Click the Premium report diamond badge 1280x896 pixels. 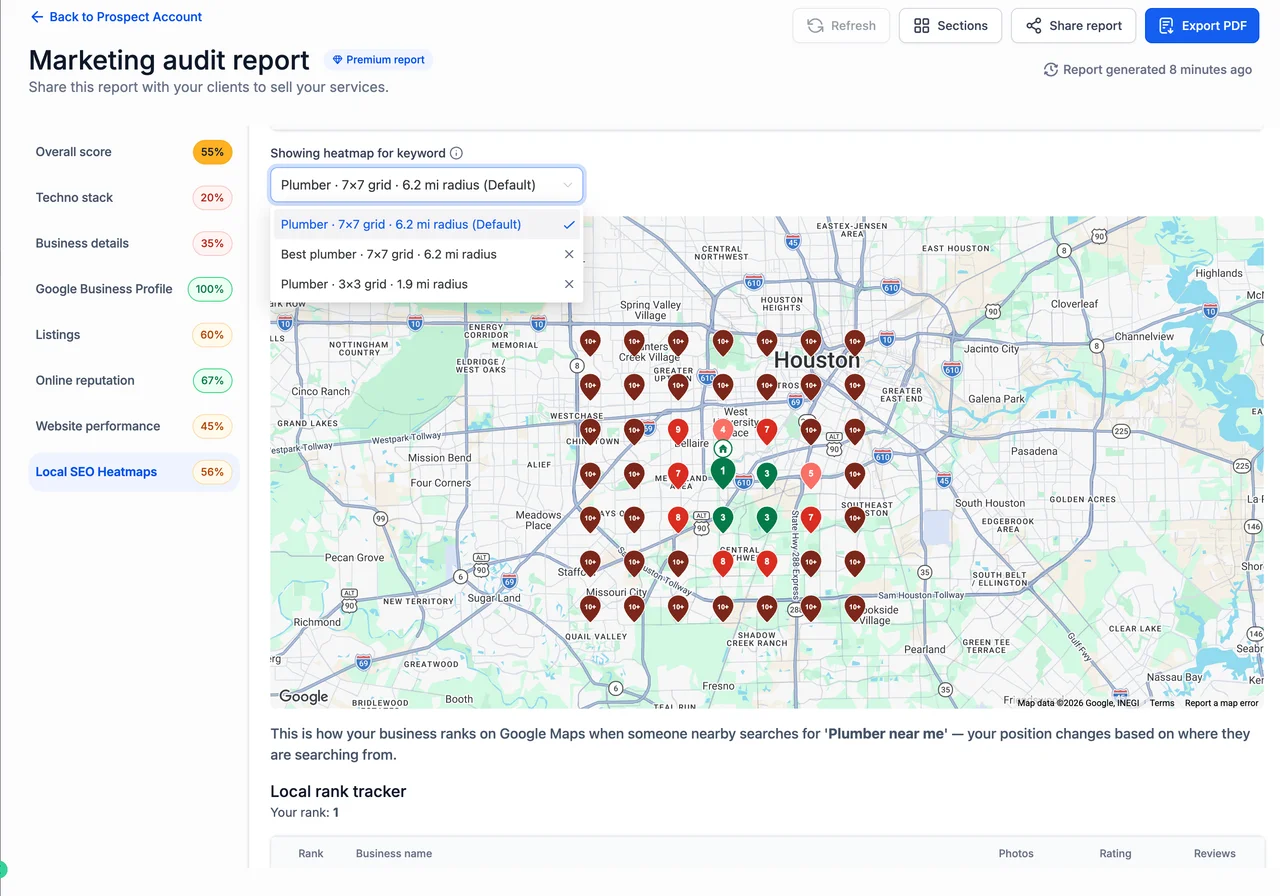[x=379, y=60]
